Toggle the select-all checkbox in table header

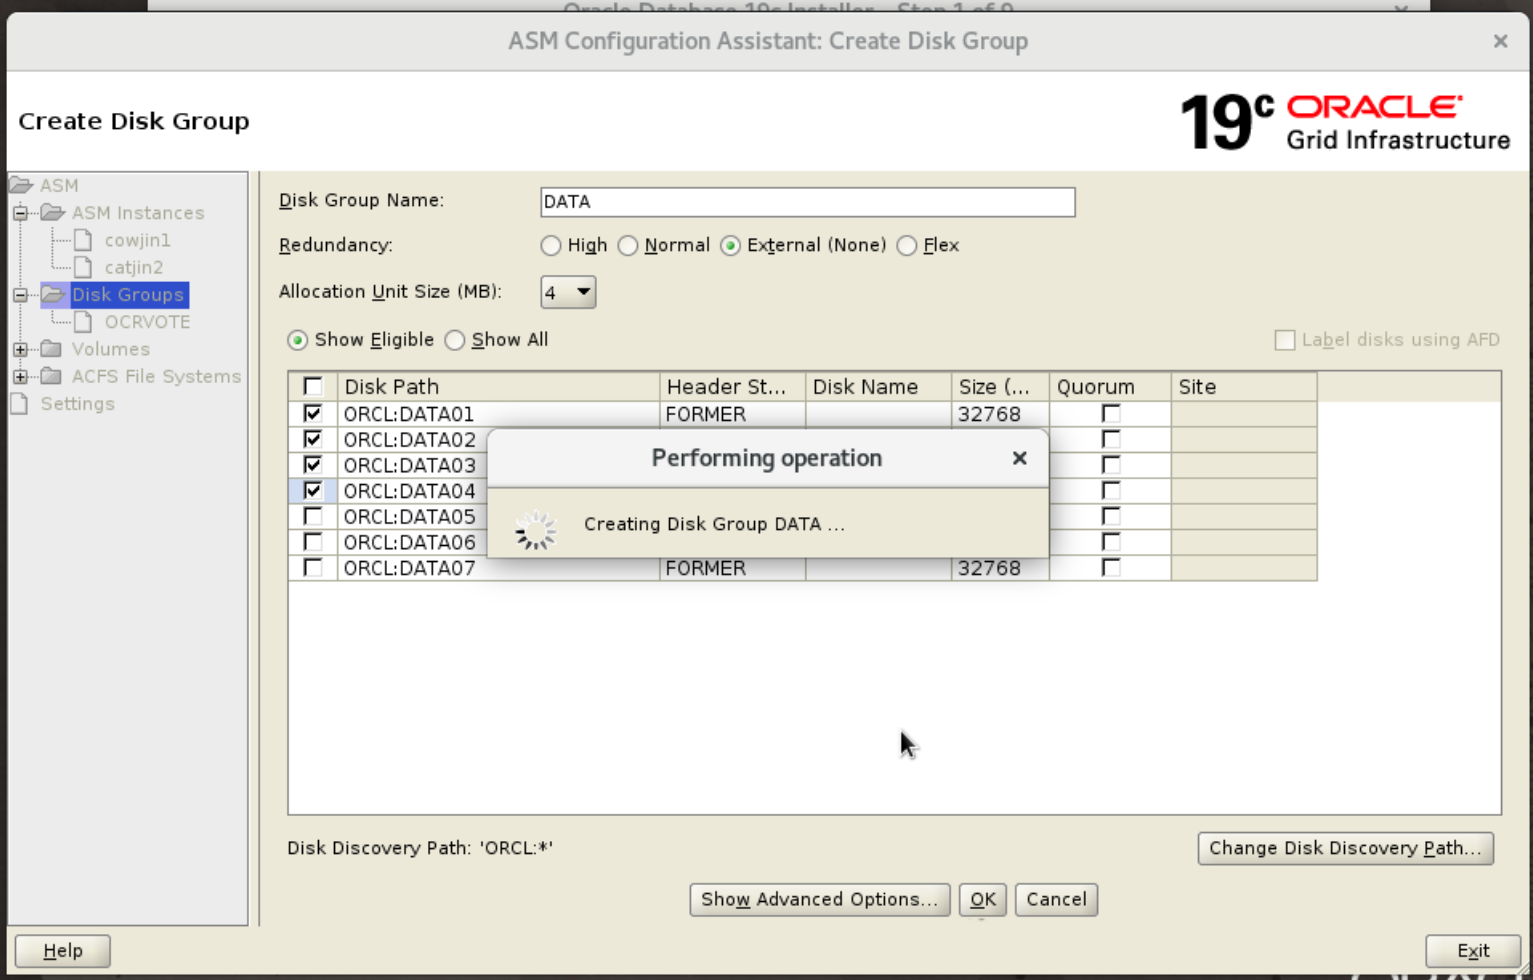point(313,386)
